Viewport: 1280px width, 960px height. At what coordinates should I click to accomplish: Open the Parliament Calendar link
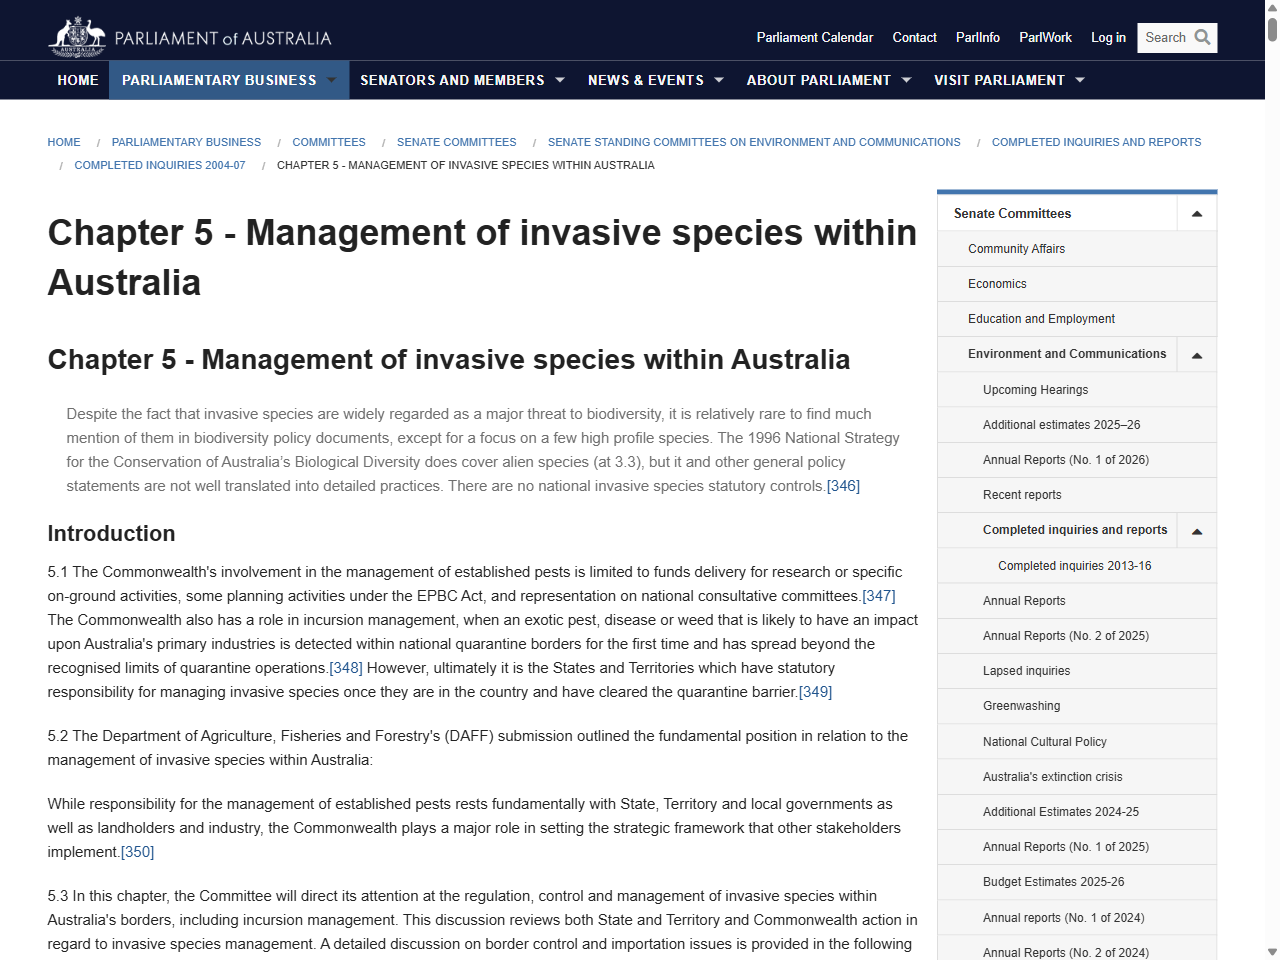pos(815,38)
